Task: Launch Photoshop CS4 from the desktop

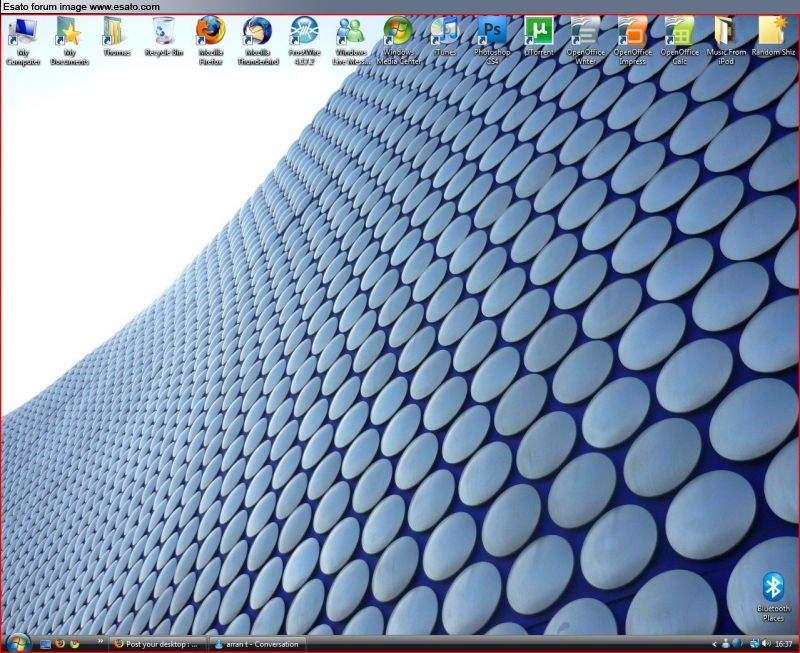Action: (491, 32)
